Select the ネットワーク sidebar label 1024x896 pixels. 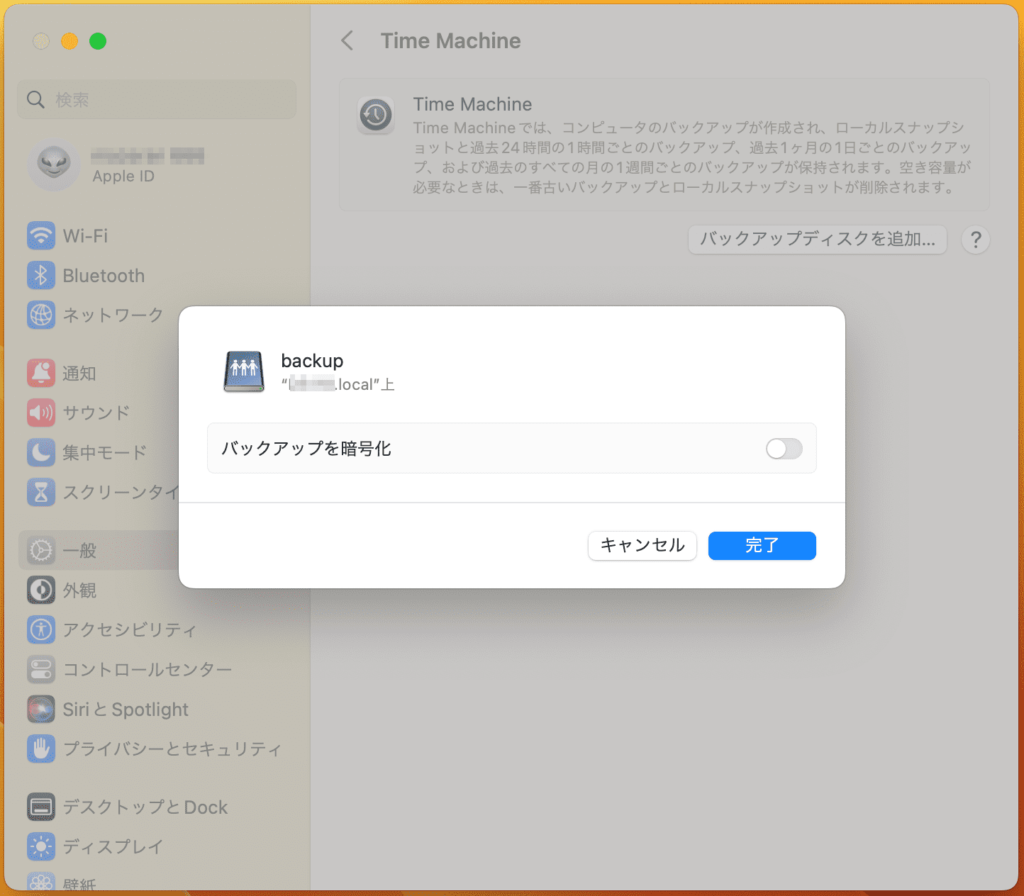(x=113, y=315)
